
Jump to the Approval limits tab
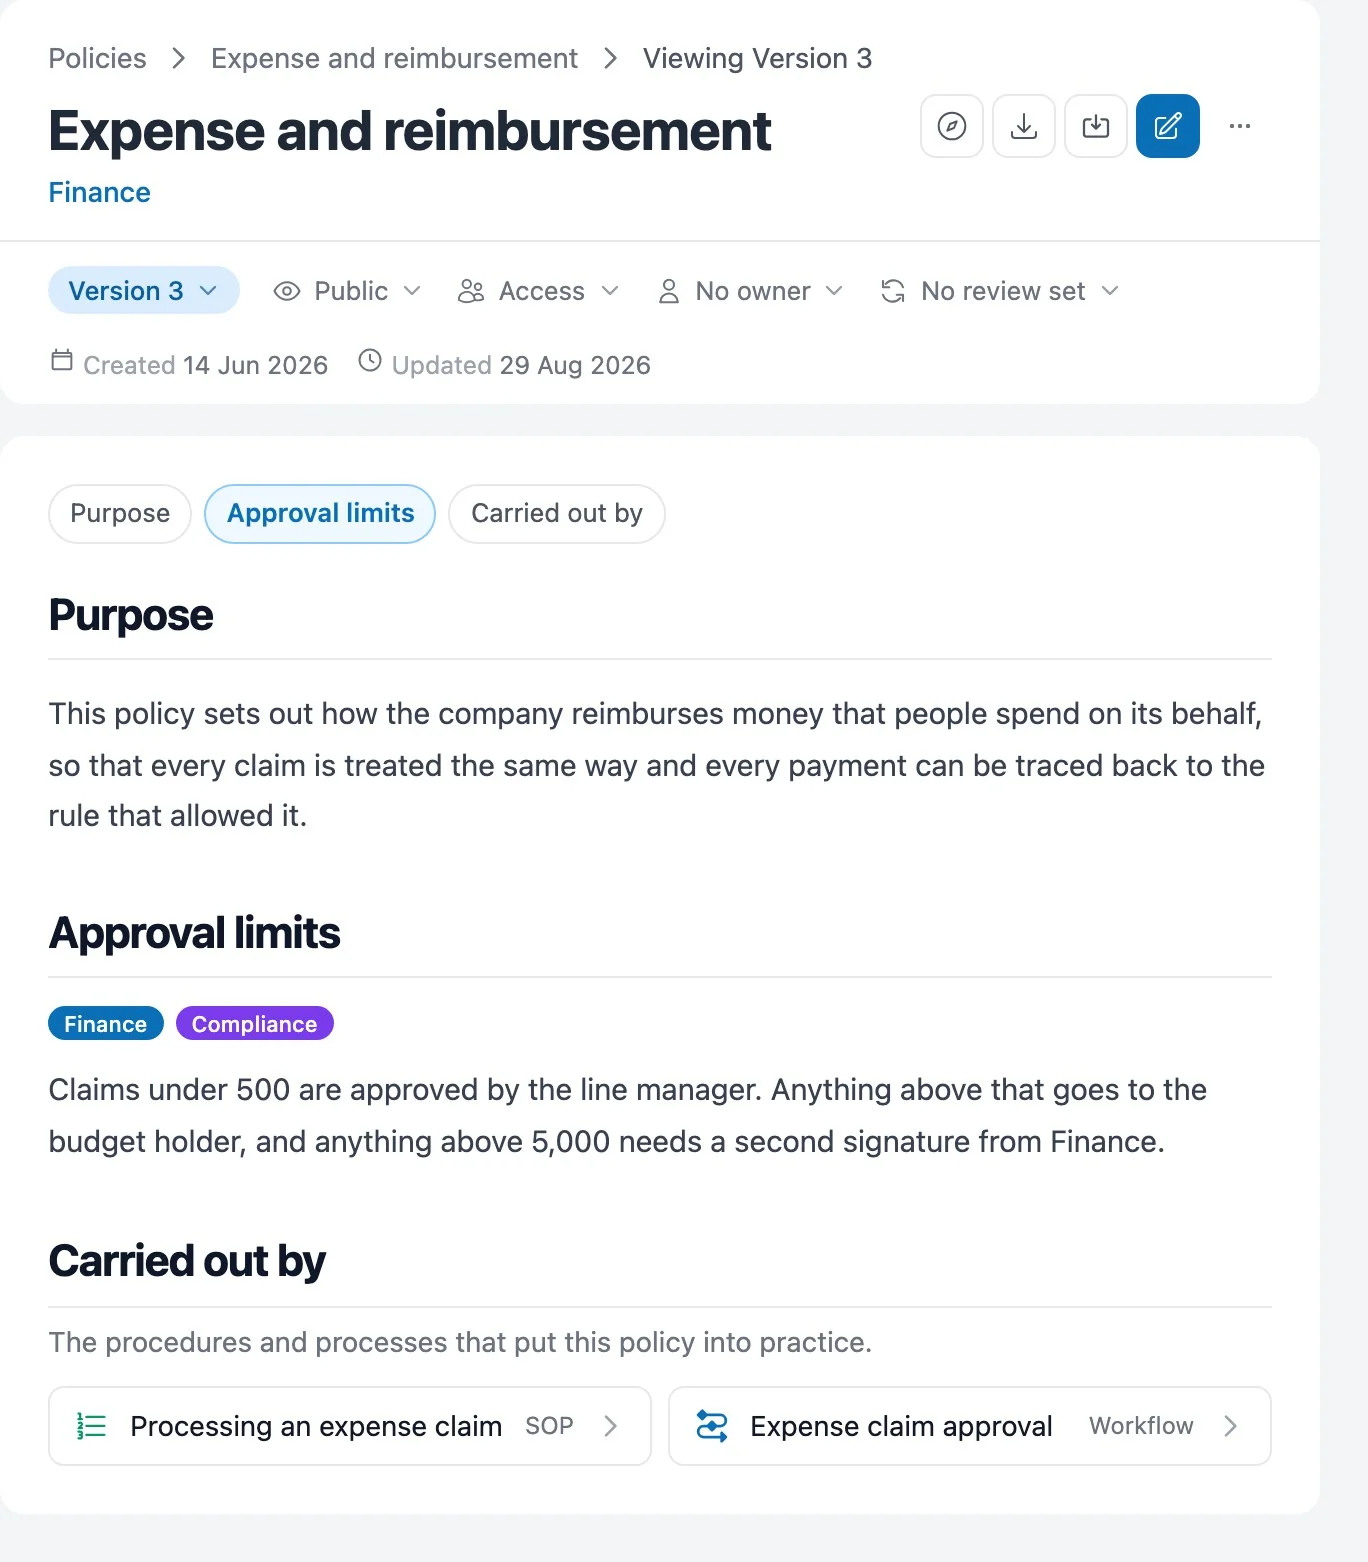coord(320,514)
